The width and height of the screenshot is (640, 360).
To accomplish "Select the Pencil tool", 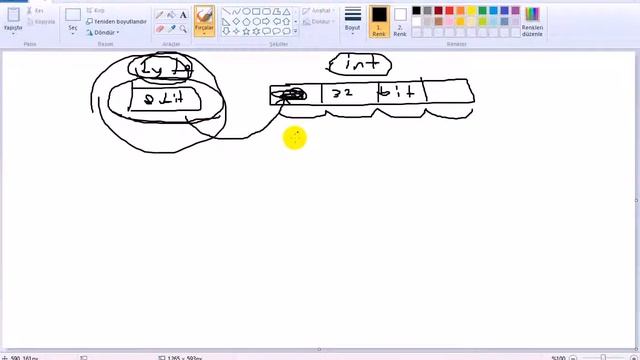I will (x=160, y=16).
